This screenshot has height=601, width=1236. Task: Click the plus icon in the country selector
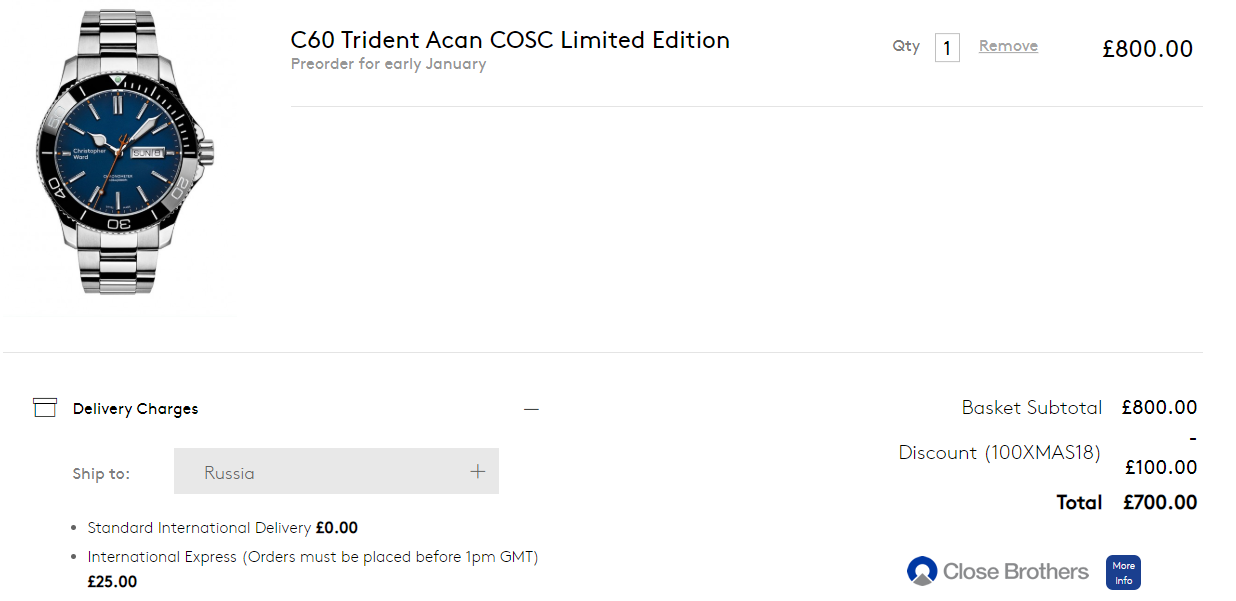478,472
